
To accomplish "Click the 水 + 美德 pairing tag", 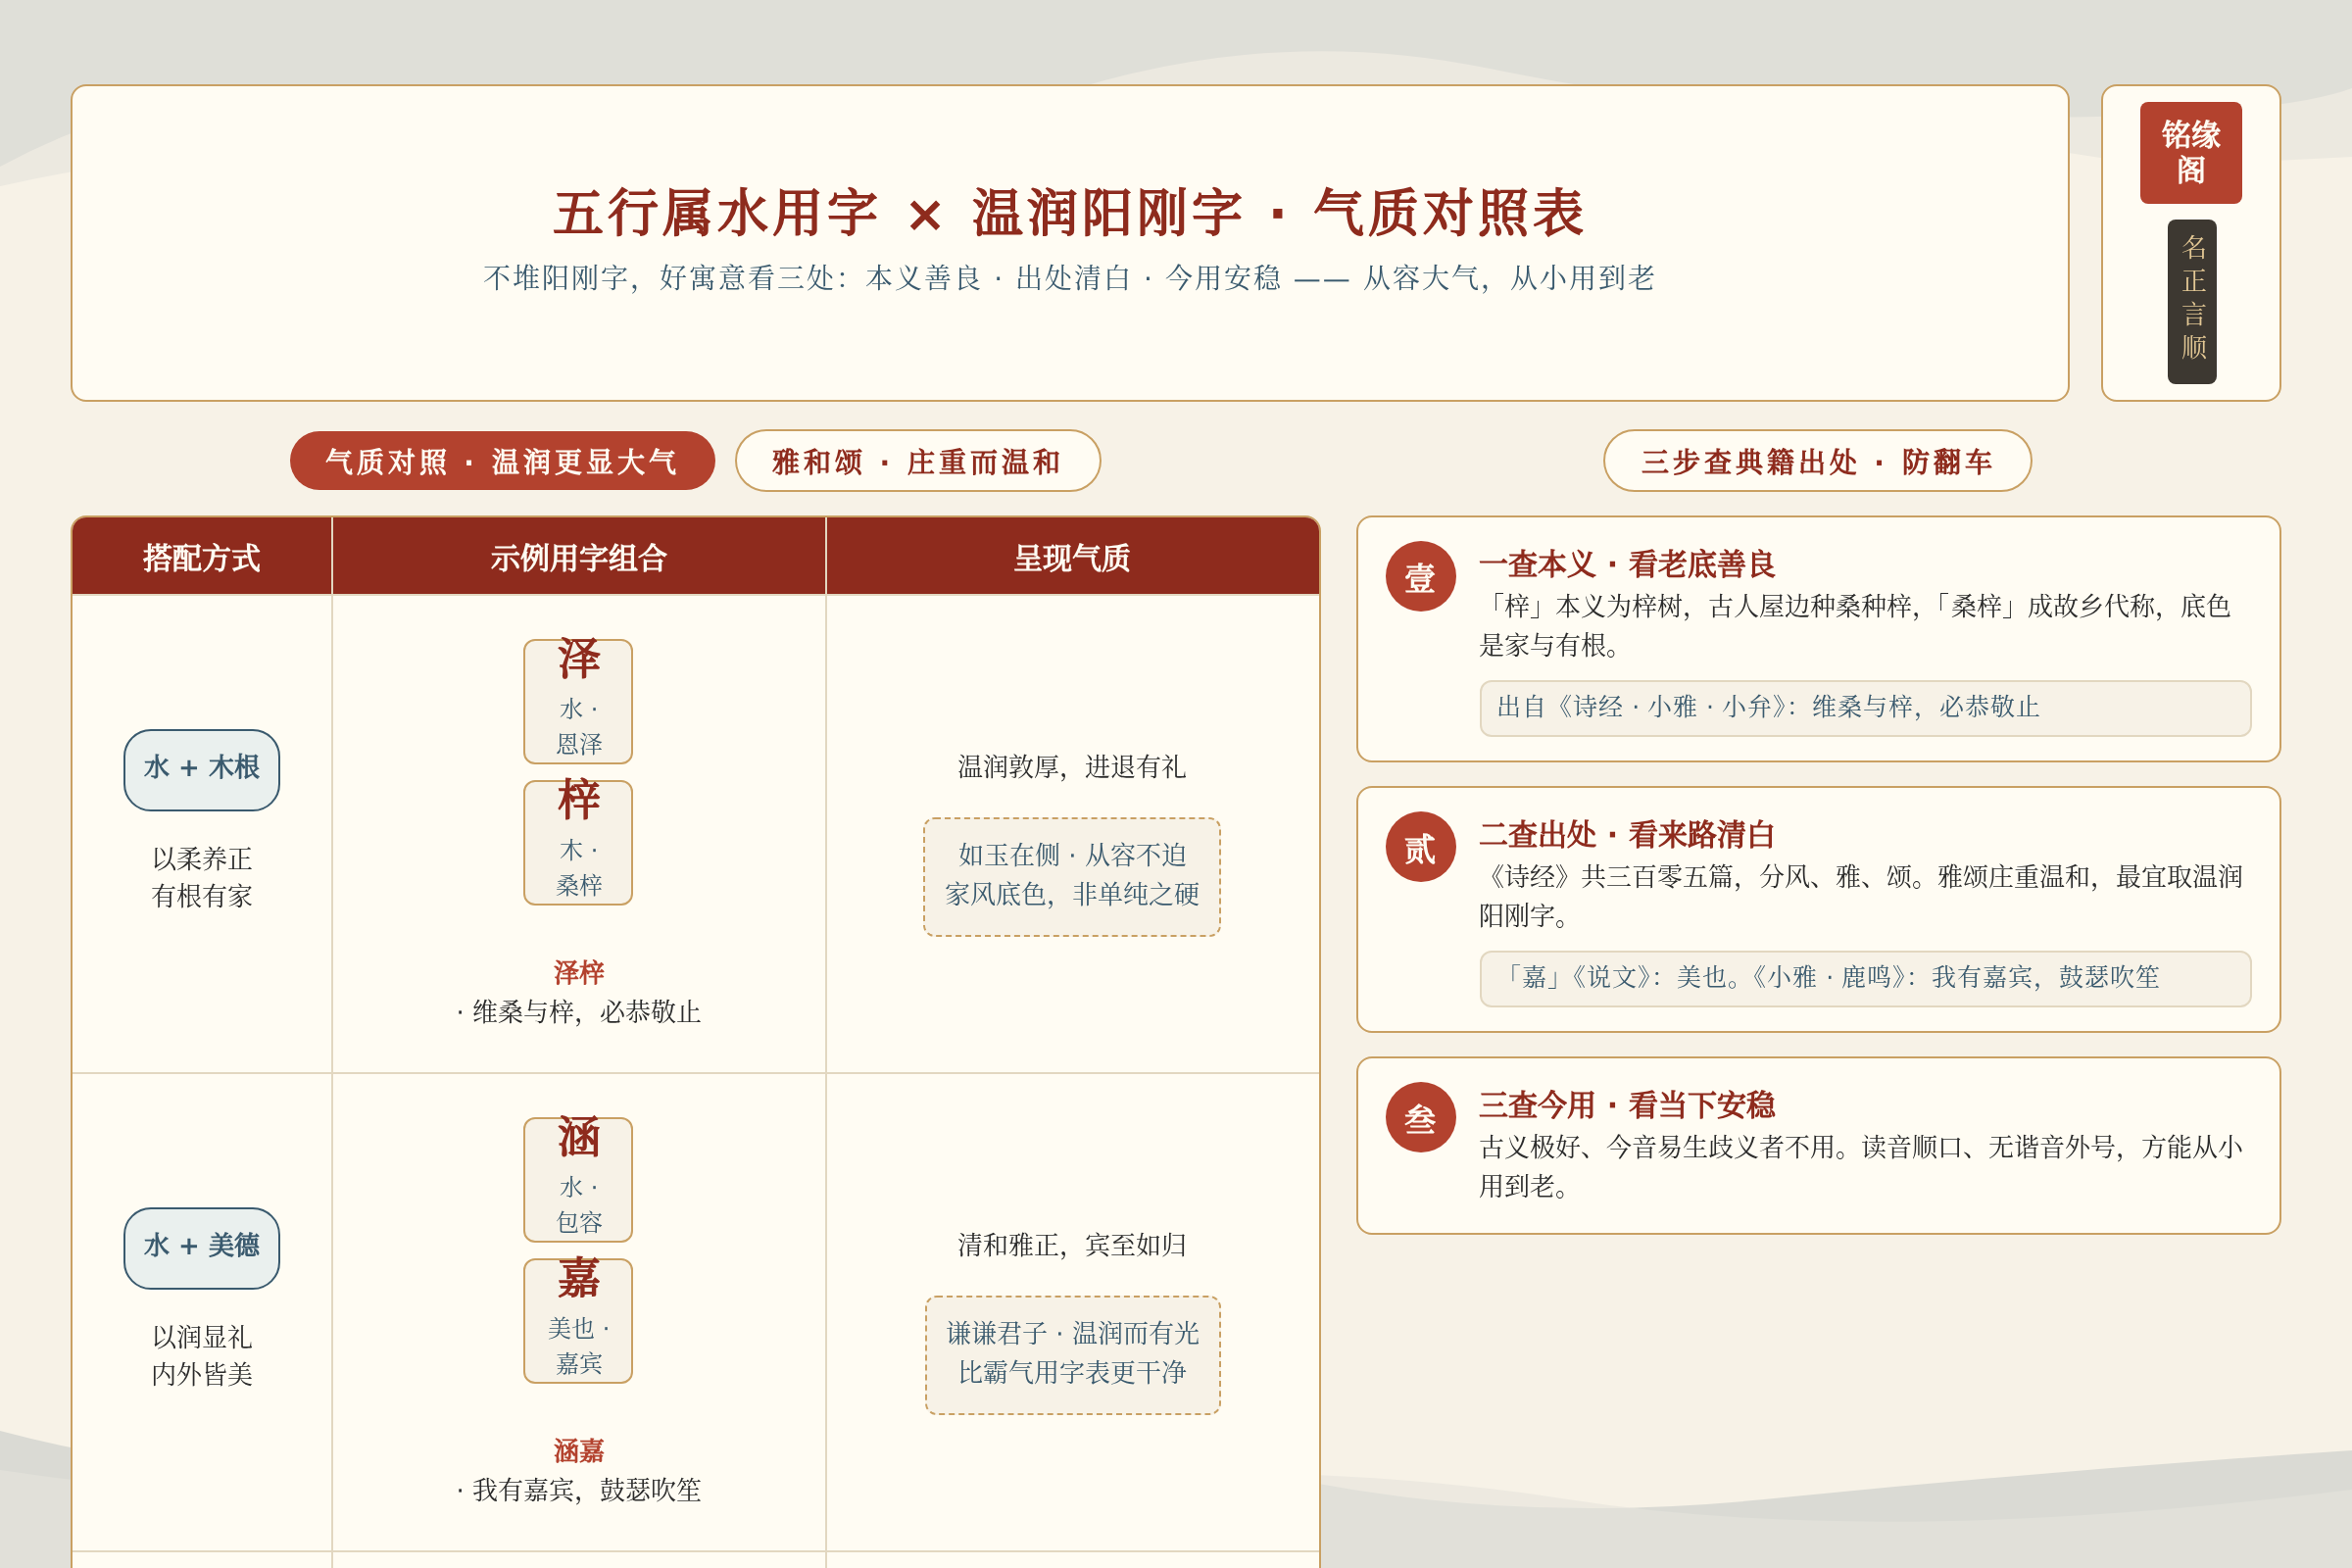I will (202, 1247).
